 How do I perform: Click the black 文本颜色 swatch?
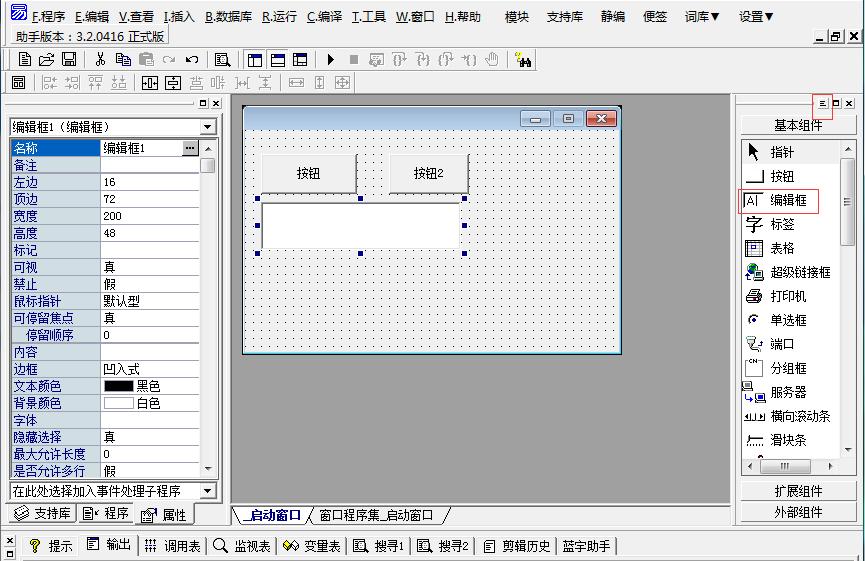[x=119, y=386]
